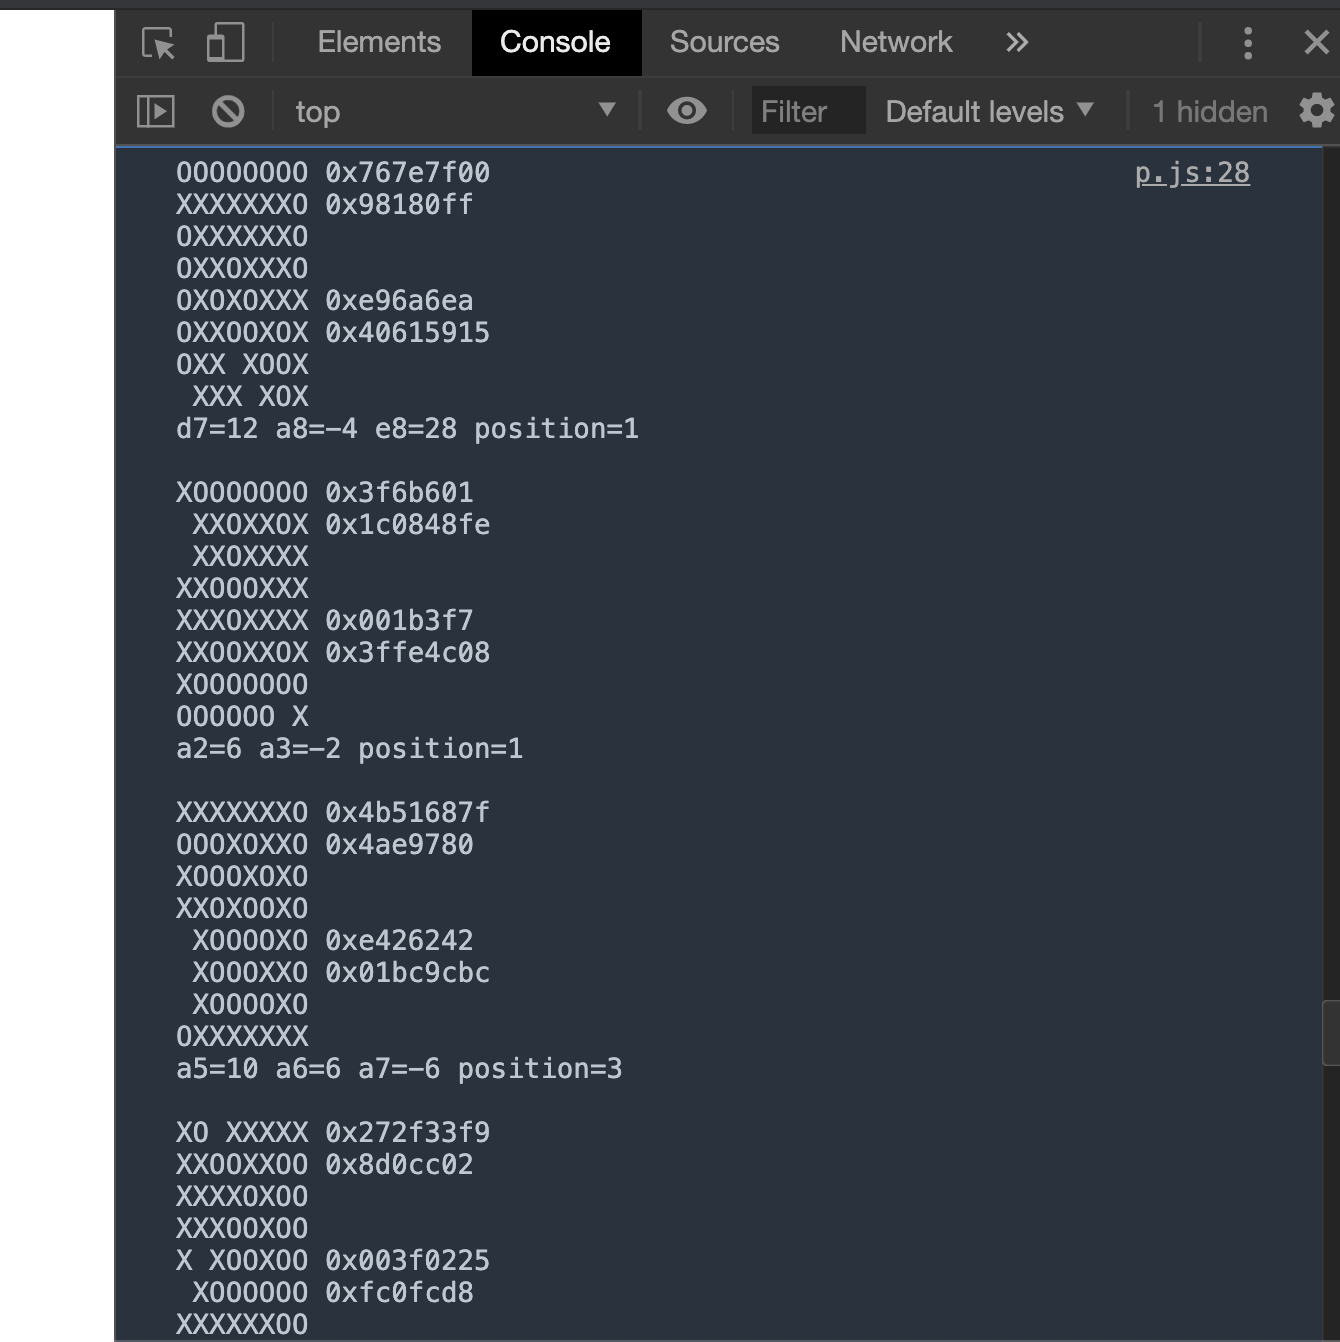Focus the console Filter field

(x=808, y=111)
